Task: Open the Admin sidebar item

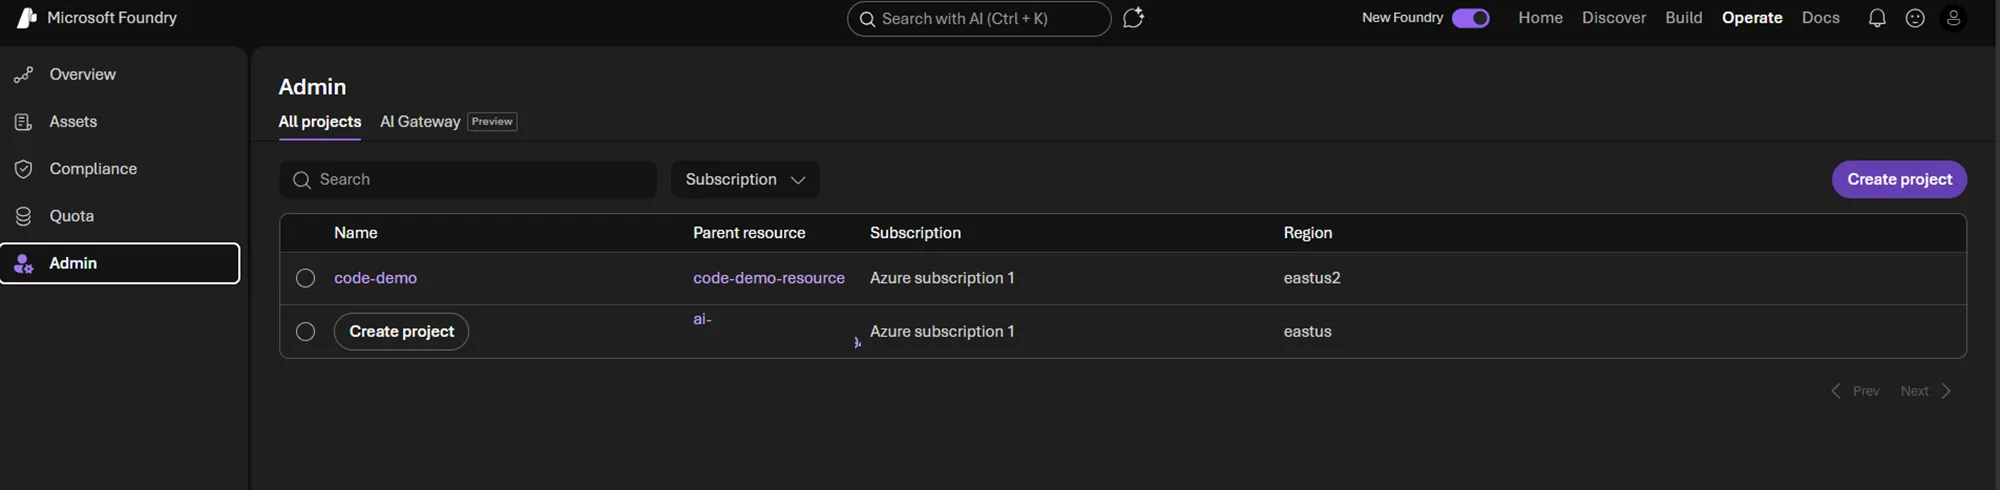Action: click(120, 263)
